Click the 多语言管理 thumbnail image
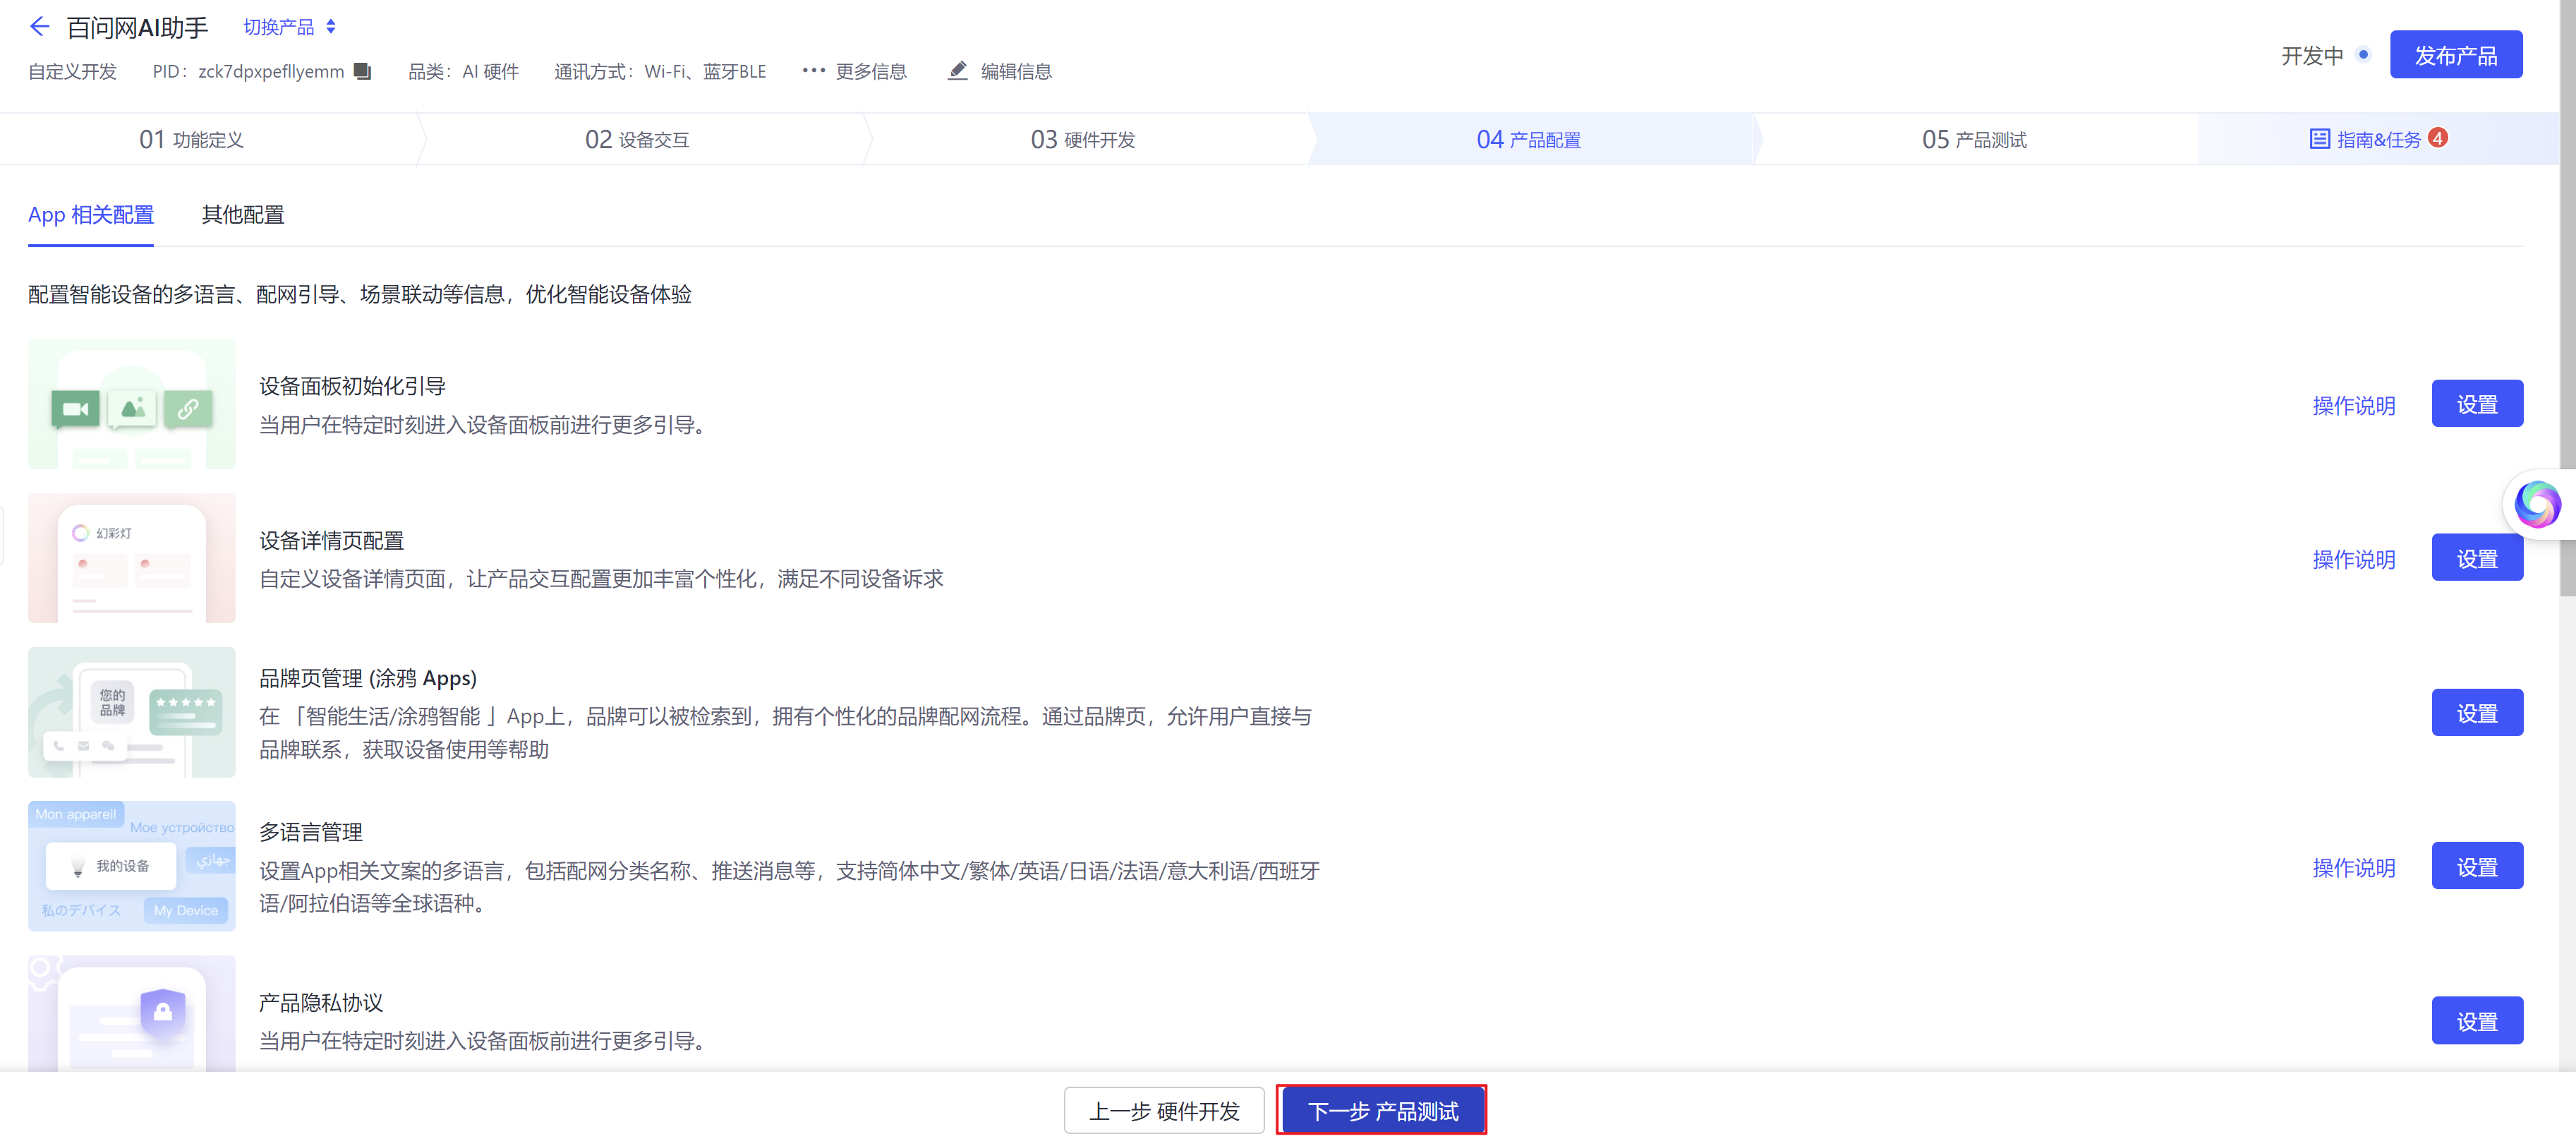Screen dimensions: 2576x1146 point(132,866)
